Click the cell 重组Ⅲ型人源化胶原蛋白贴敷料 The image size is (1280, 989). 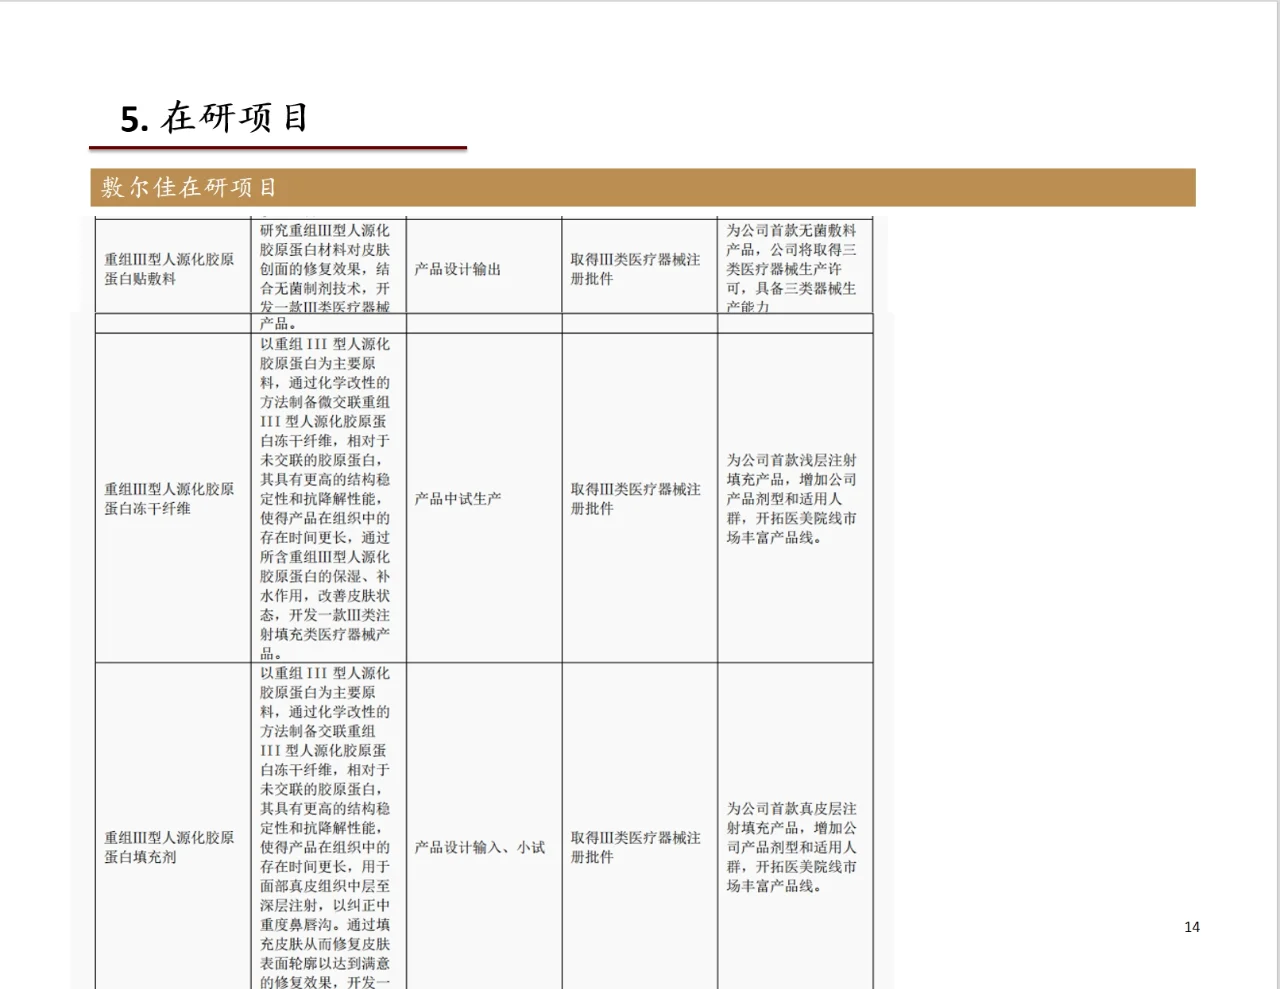tap(168, 268)
